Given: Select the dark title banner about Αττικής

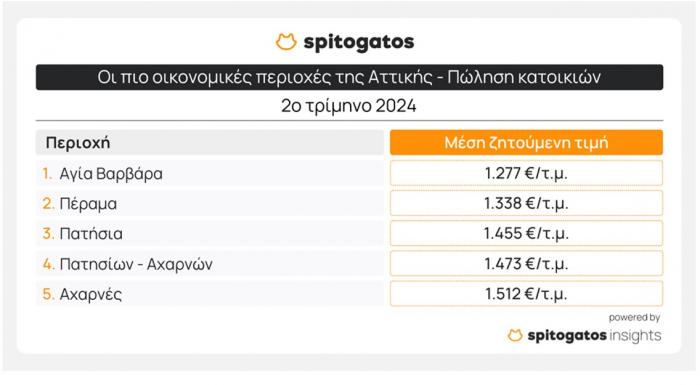Looking at the screenshot, I should point(349,77).
